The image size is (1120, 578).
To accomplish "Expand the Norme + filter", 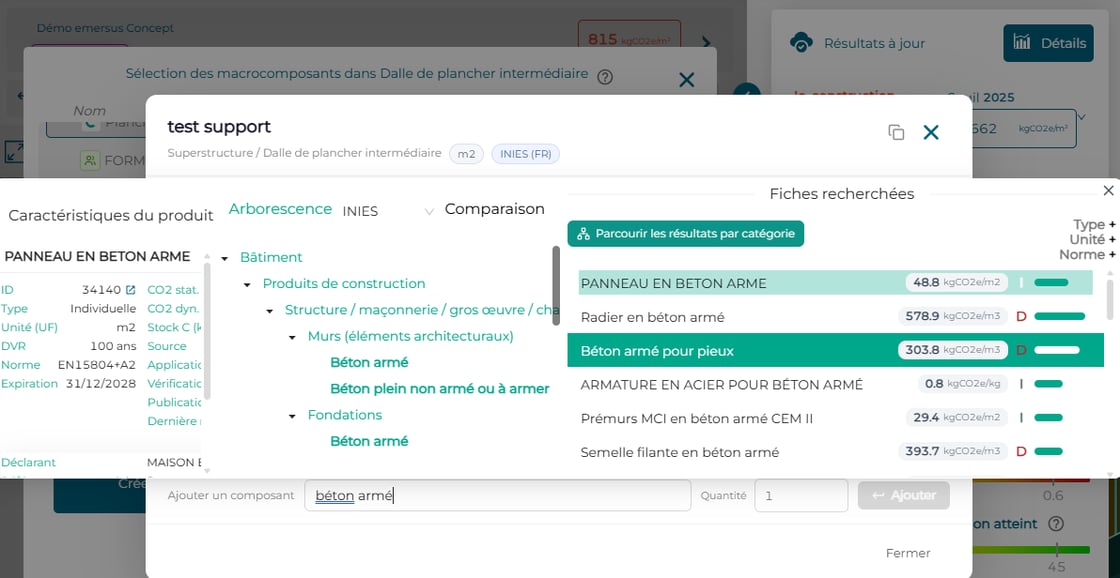I will coord(1087,254).
